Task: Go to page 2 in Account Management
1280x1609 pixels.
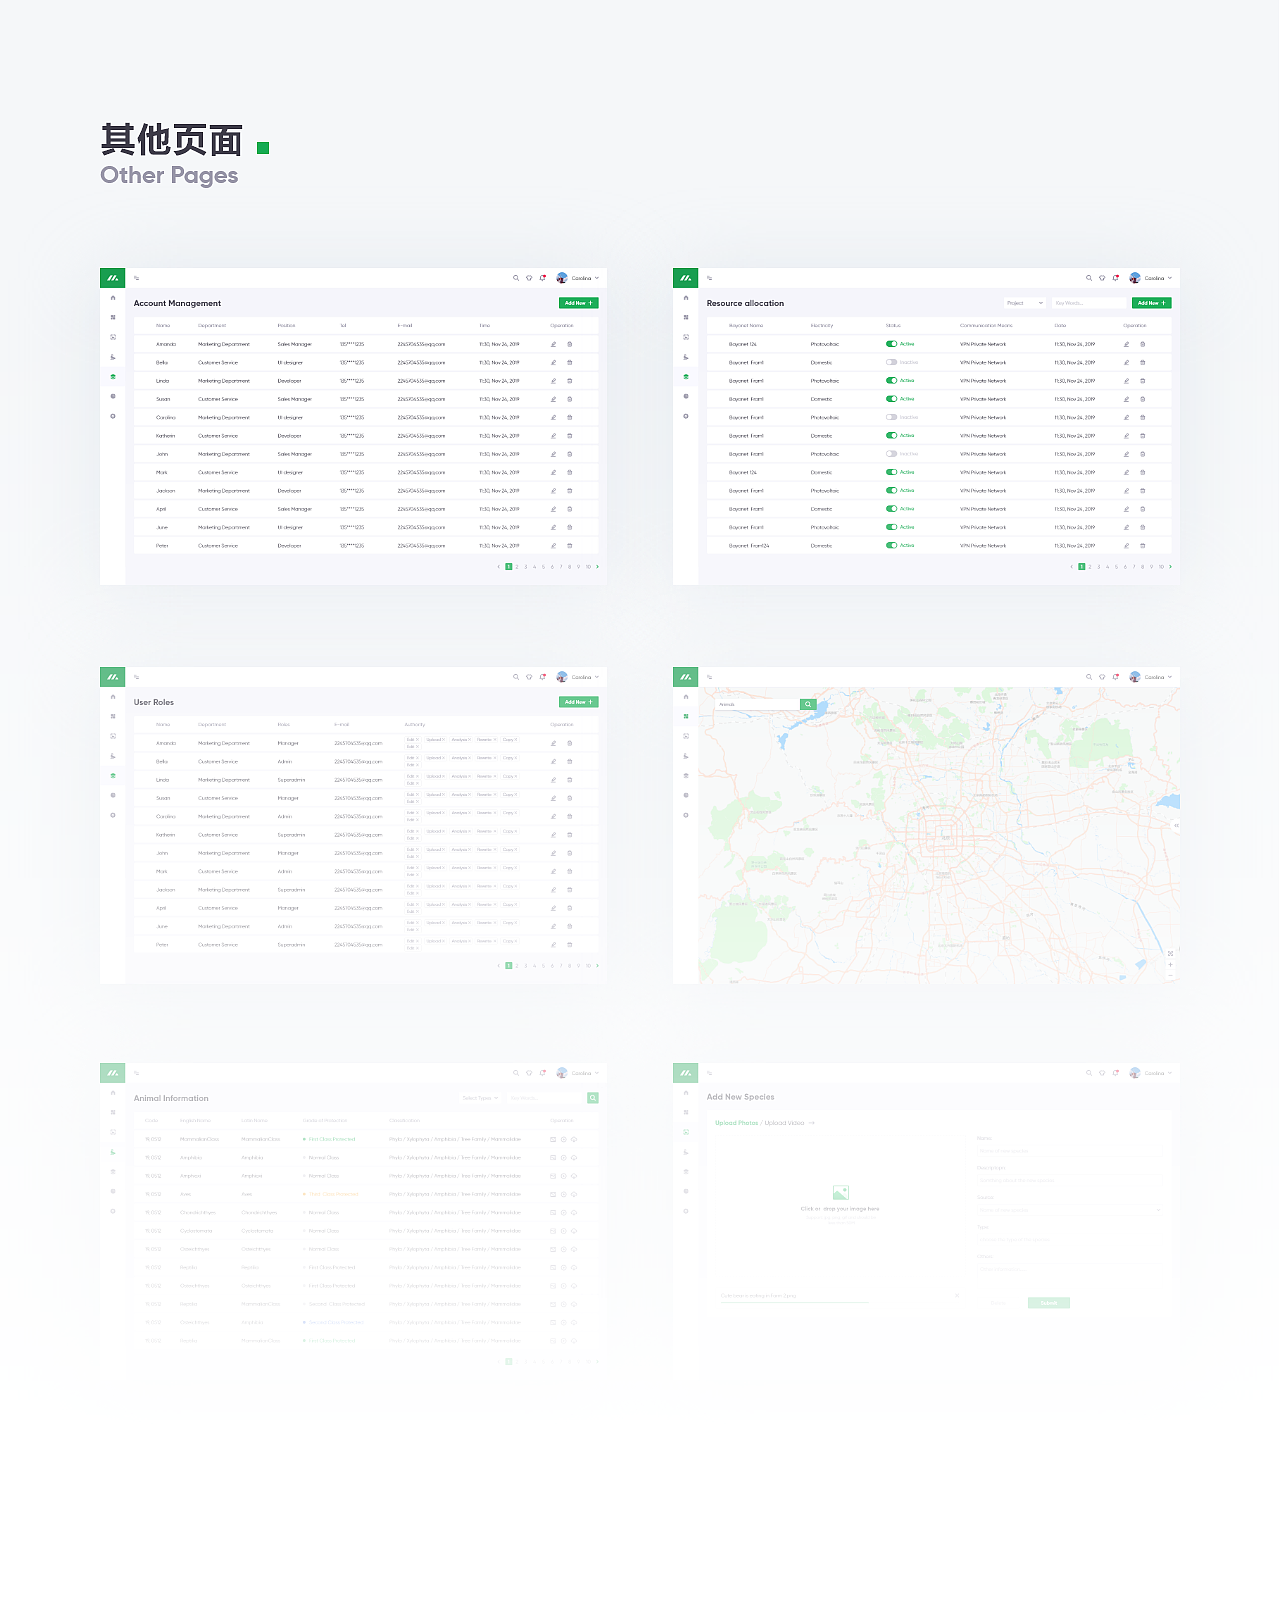Action: pyautogui.click(x=517, y=567)
